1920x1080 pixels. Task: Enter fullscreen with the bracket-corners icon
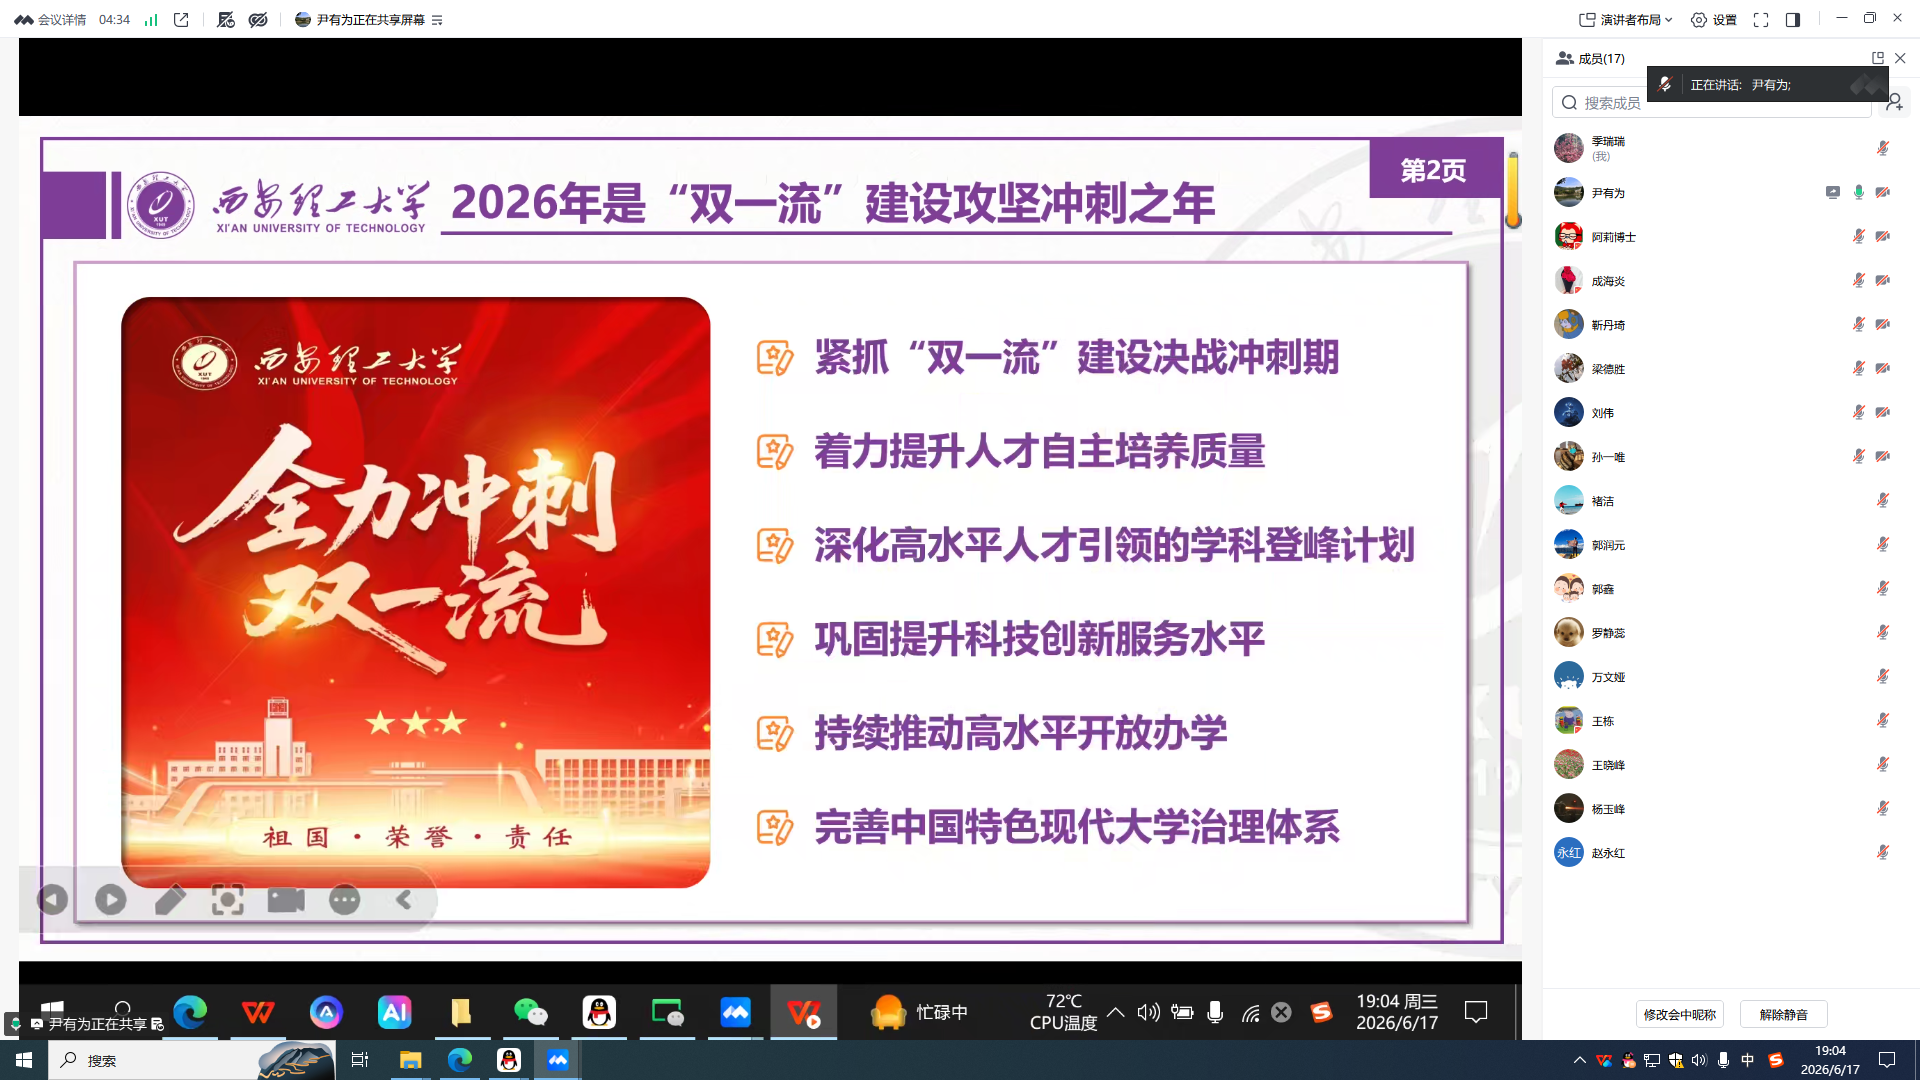[1761, 20]
